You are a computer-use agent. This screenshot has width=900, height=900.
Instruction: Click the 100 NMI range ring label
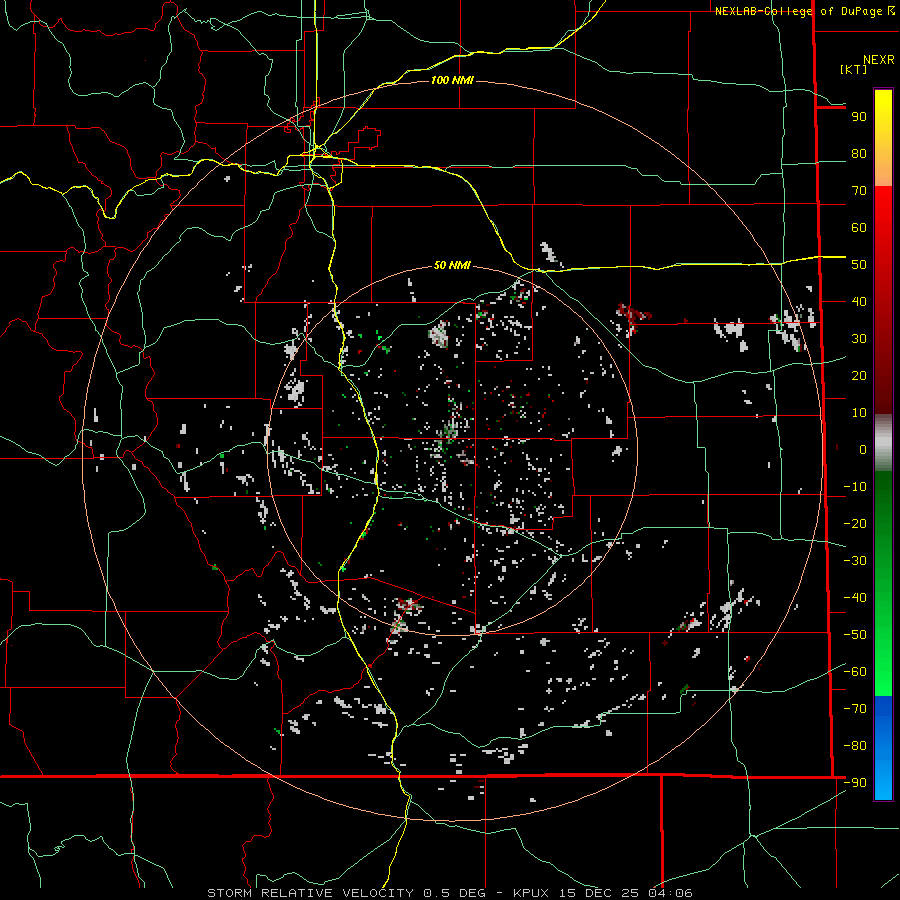point(452,80)
